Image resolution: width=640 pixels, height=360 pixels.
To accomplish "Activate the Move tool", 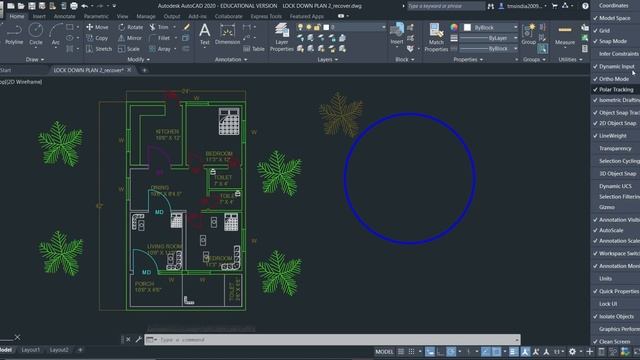I will click(97, 27).
